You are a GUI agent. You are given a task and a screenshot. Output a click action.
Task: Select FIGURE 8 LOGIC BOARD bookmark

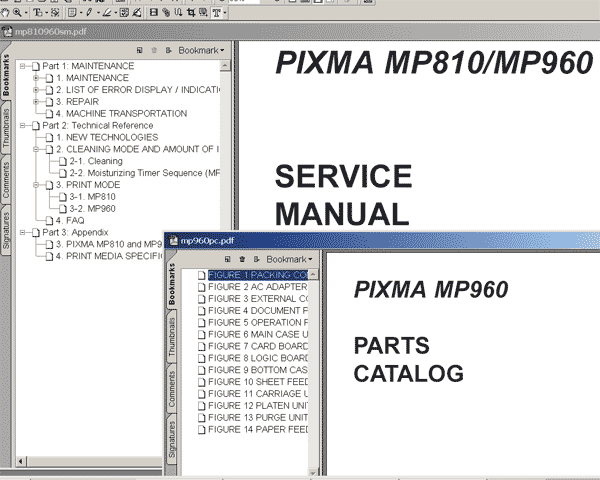(x=258, y=358)
